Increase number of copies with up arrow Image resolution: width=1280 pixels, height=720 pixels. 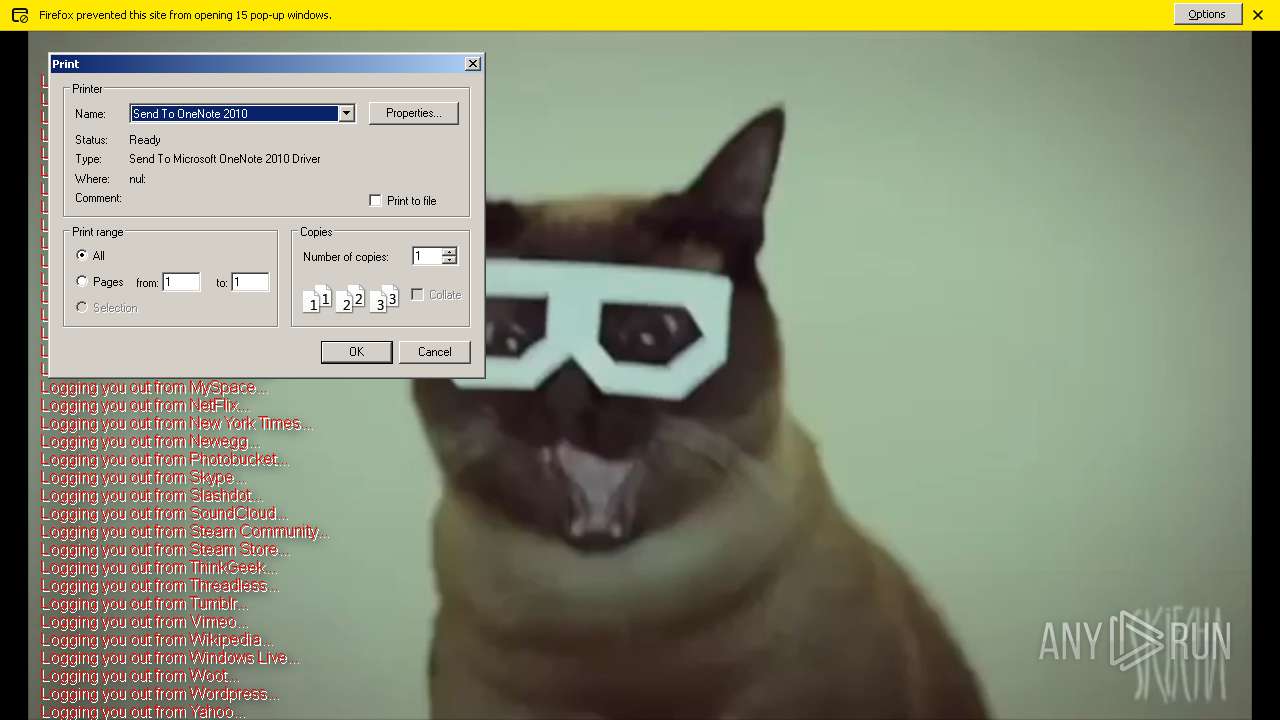click(x=449, y=252)
